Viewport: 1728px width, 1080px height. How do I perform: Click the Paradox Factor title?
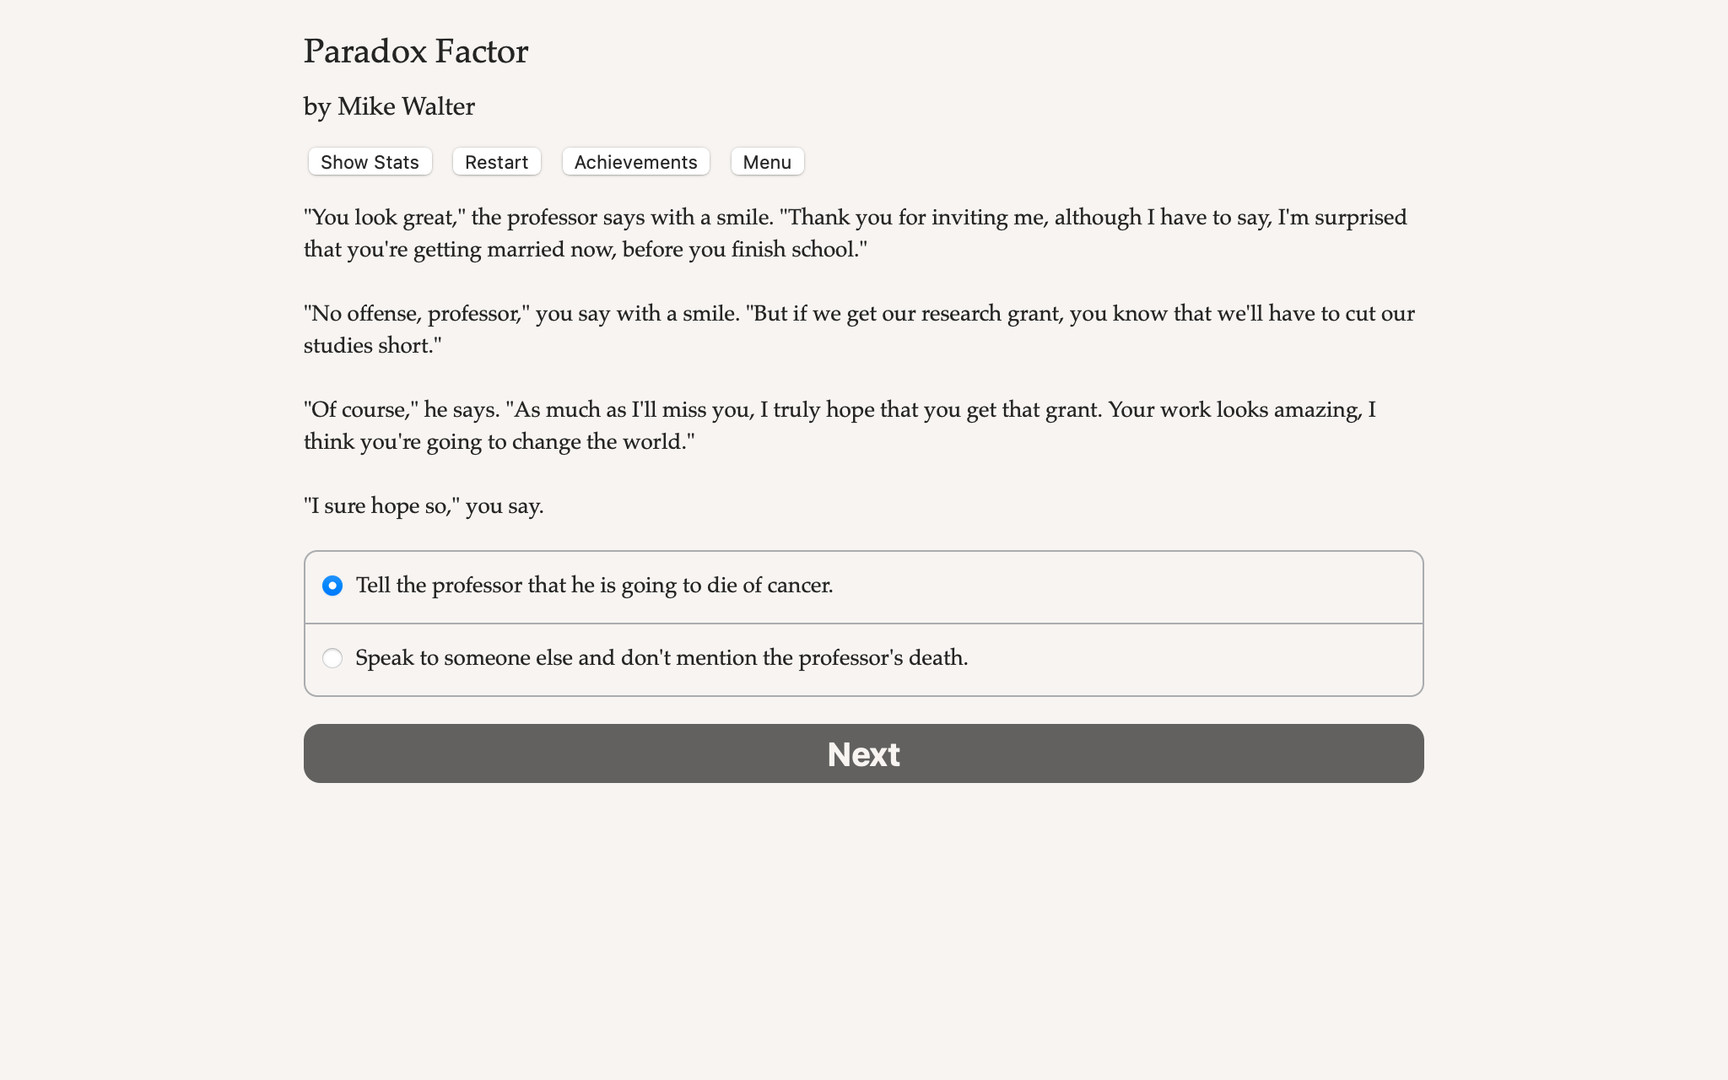click(416, 51)
